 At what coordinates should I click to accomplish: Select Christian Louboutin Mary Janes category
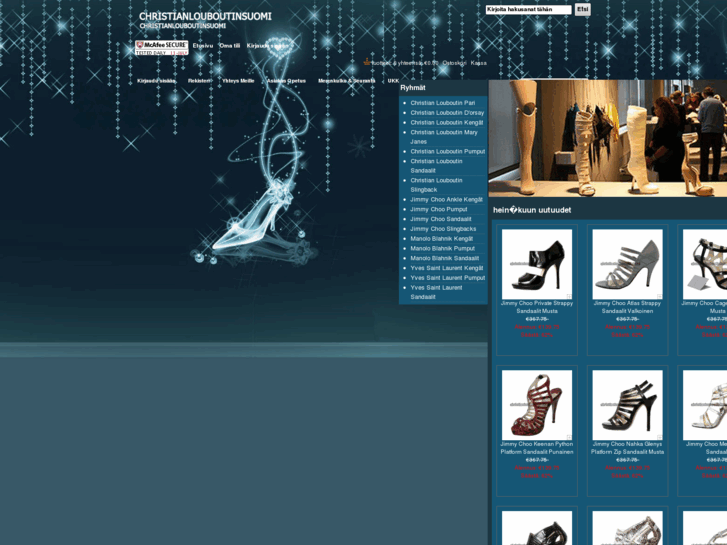[x=444, y=137]
